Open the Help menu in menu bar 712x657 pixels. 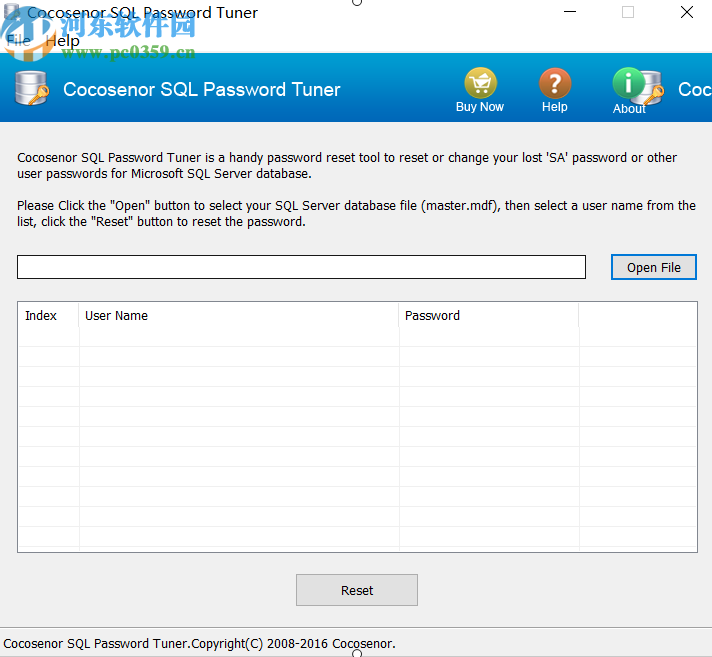point(63,41)
